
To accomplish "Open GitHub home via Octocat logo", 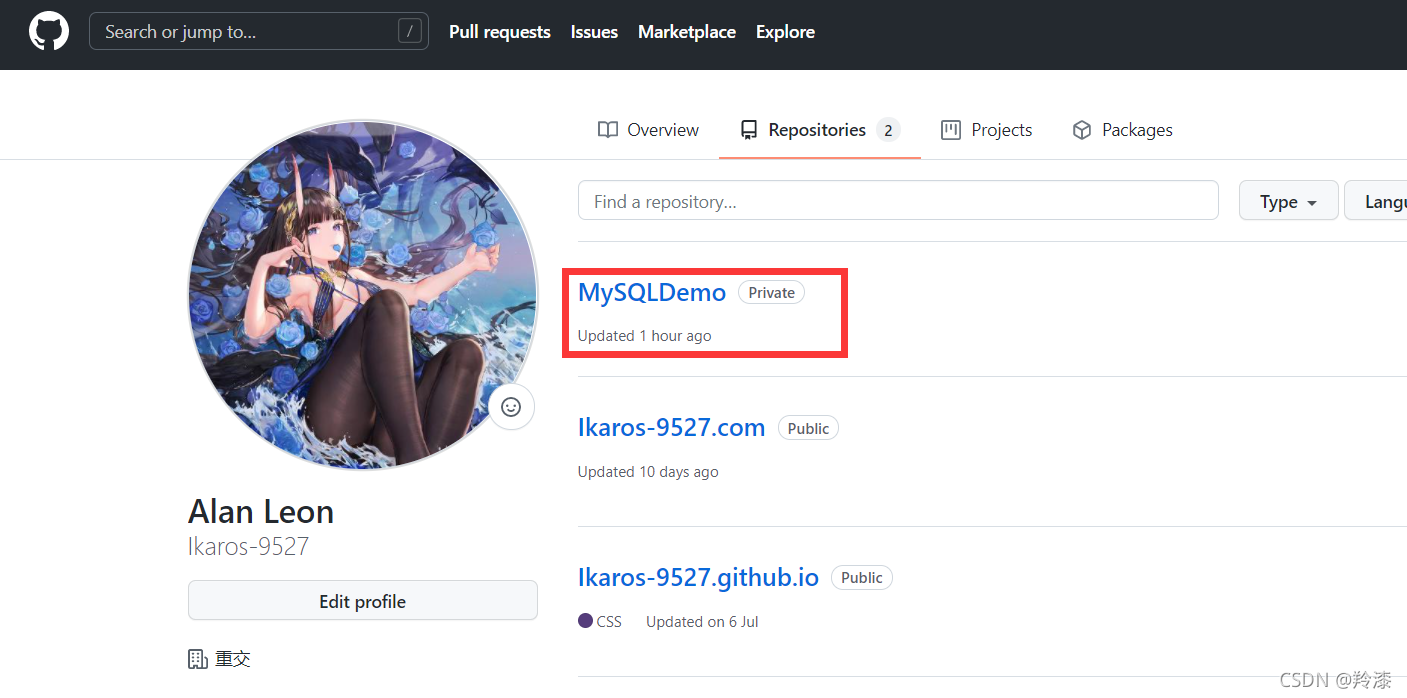I will tap(49, 32).
